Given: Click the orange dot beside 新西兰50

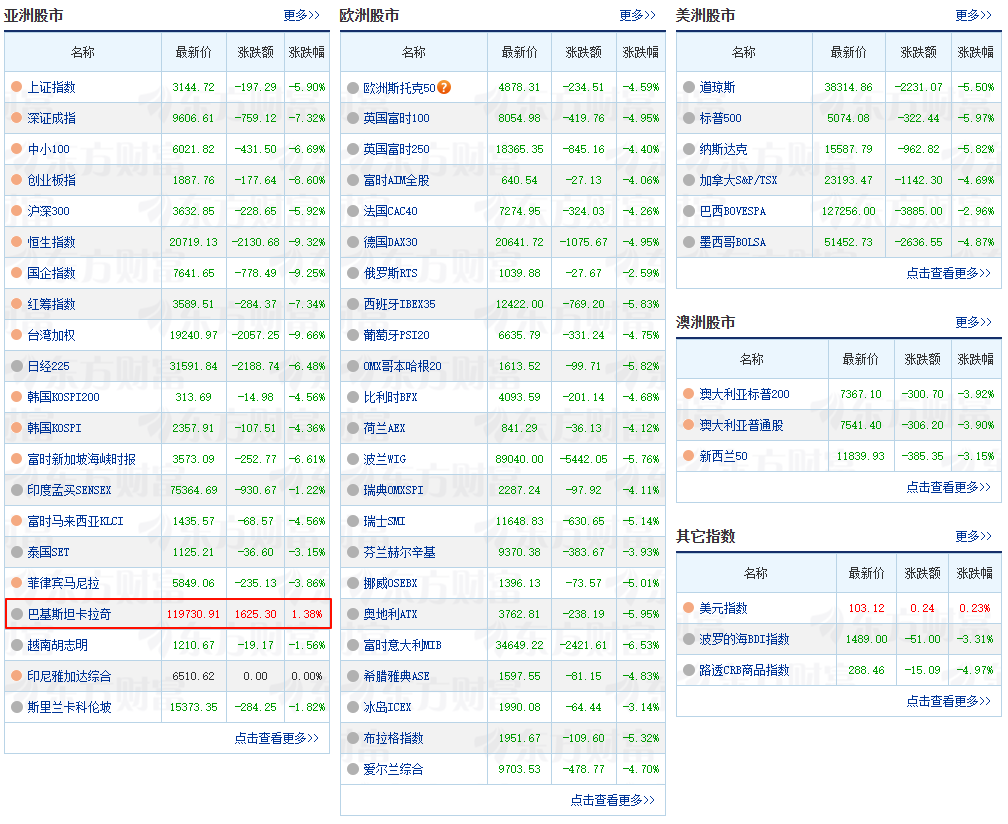Looking at the screenshot, I should (688, 456).
